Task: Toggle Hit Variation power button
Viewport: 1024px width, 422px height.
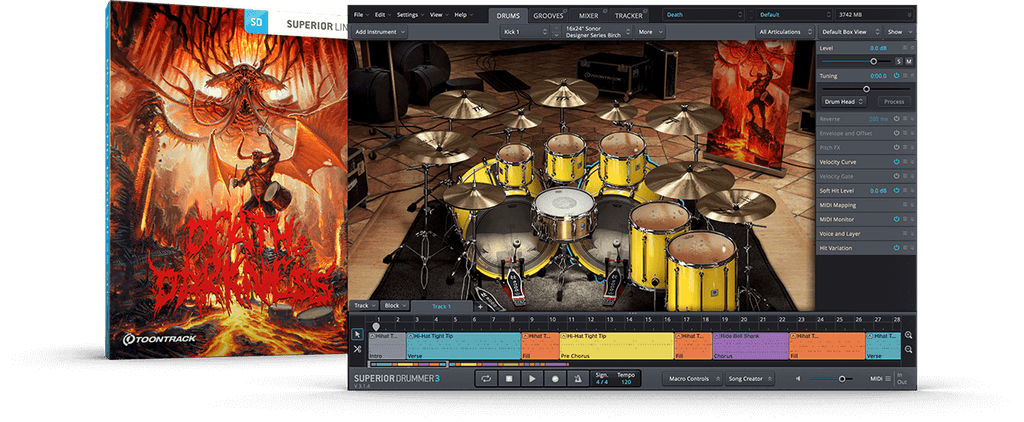Action: click(x=897, y=248)
